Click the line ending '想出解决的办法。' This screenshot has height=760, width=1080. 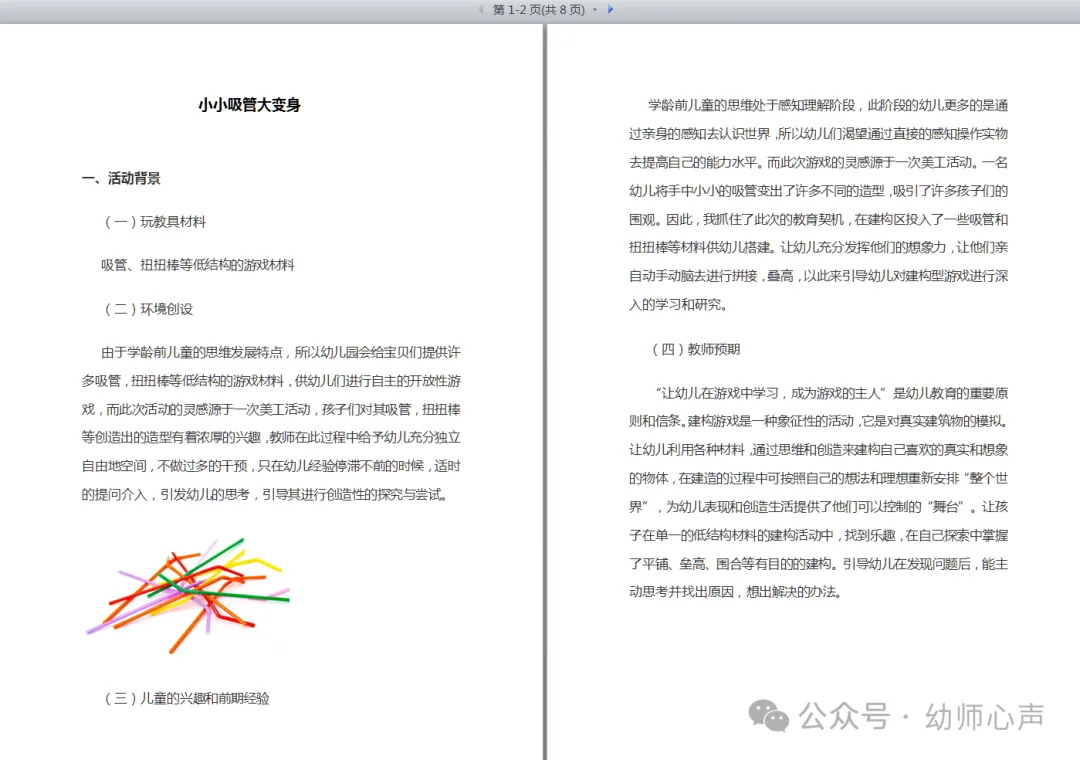[x=736, y=592]
